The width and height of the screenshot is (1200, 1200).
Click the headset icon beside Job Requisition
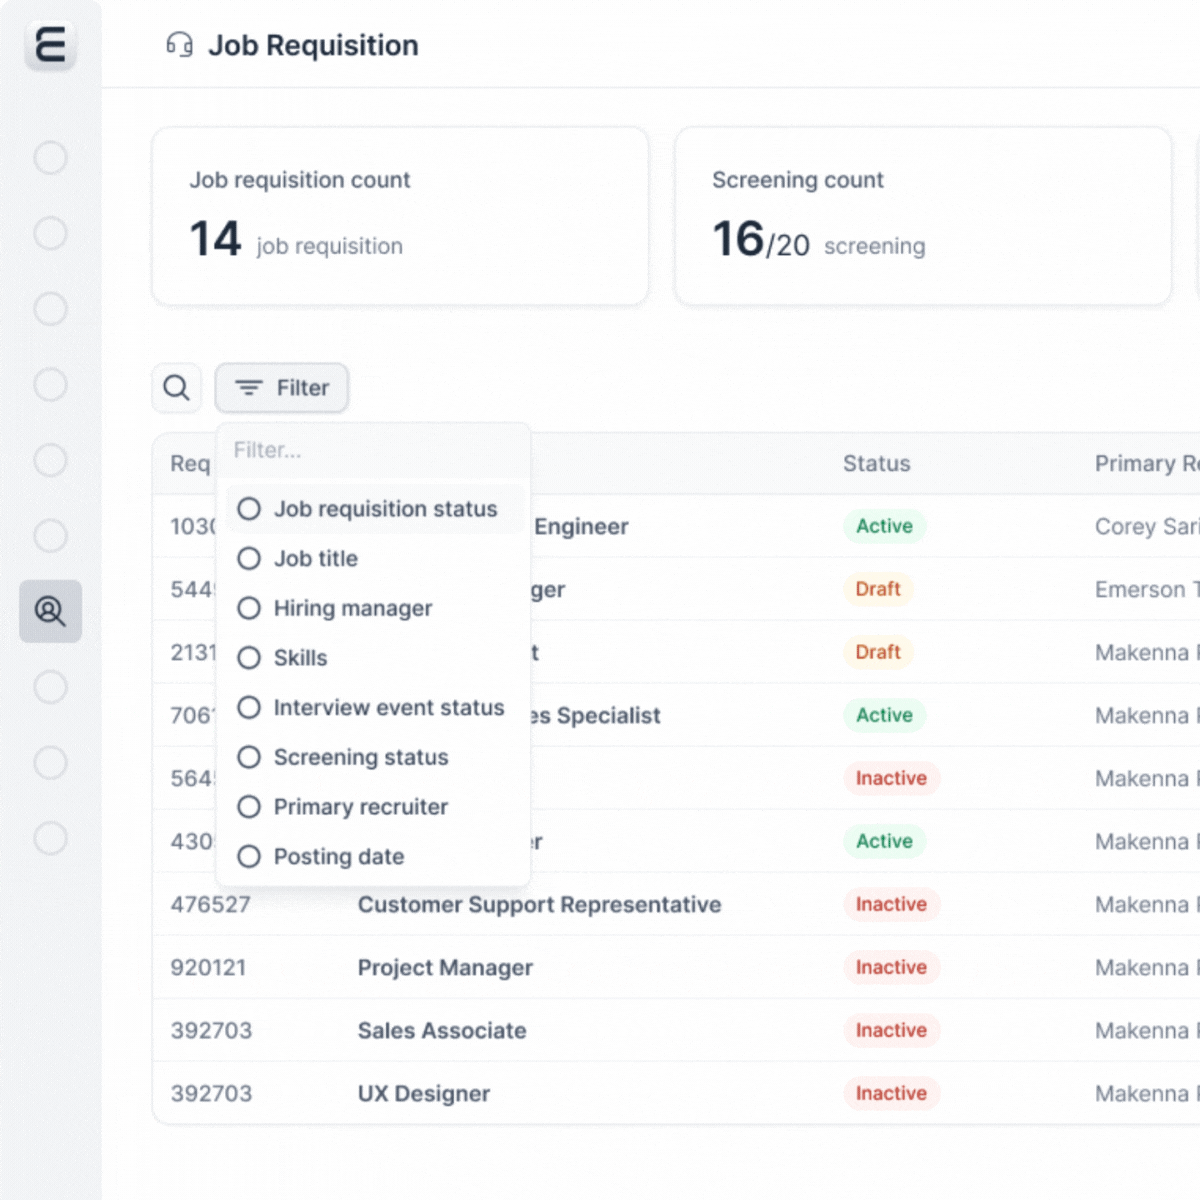click(x=180, y=45)
